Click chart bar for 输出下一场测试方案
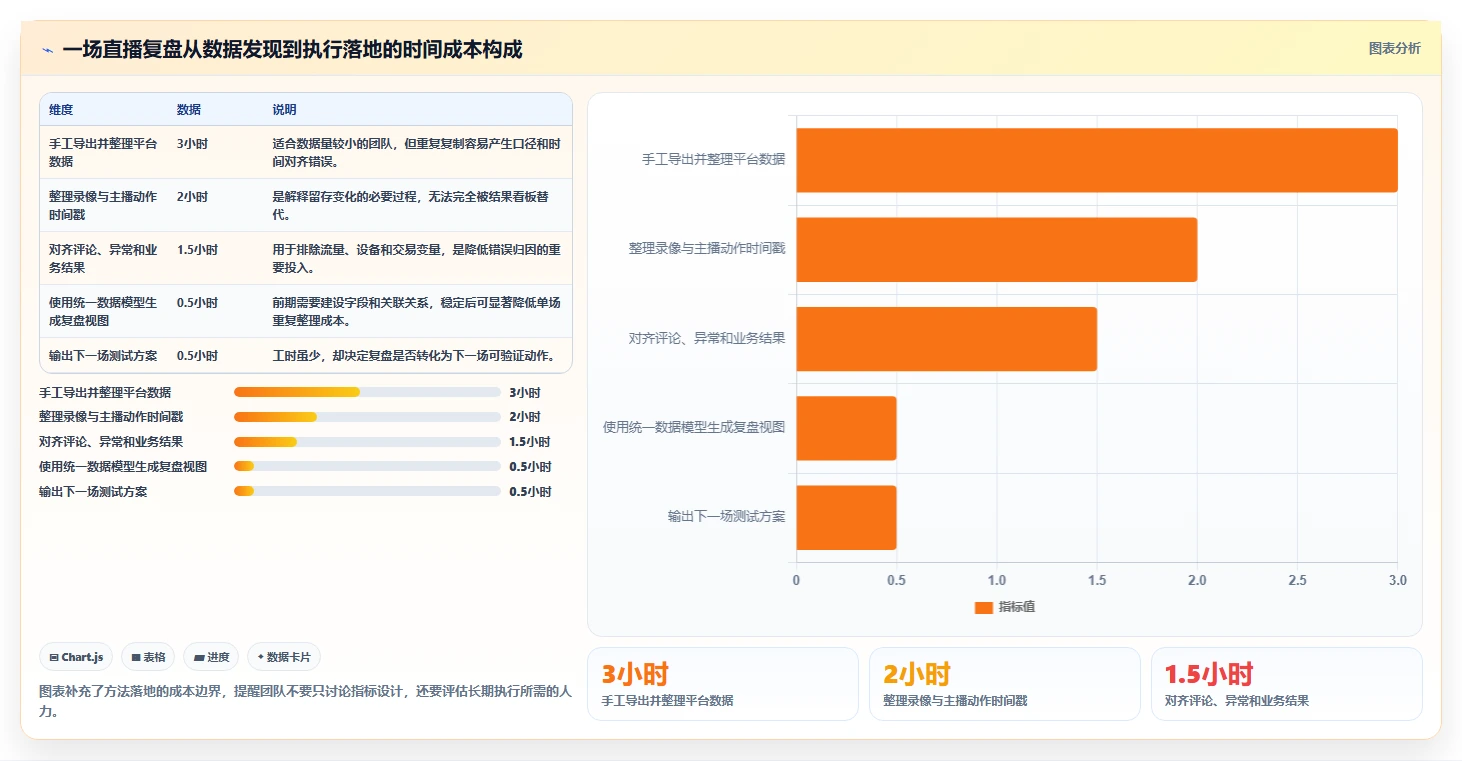Viewport: 1462px width, 761px height. [846, 517]
